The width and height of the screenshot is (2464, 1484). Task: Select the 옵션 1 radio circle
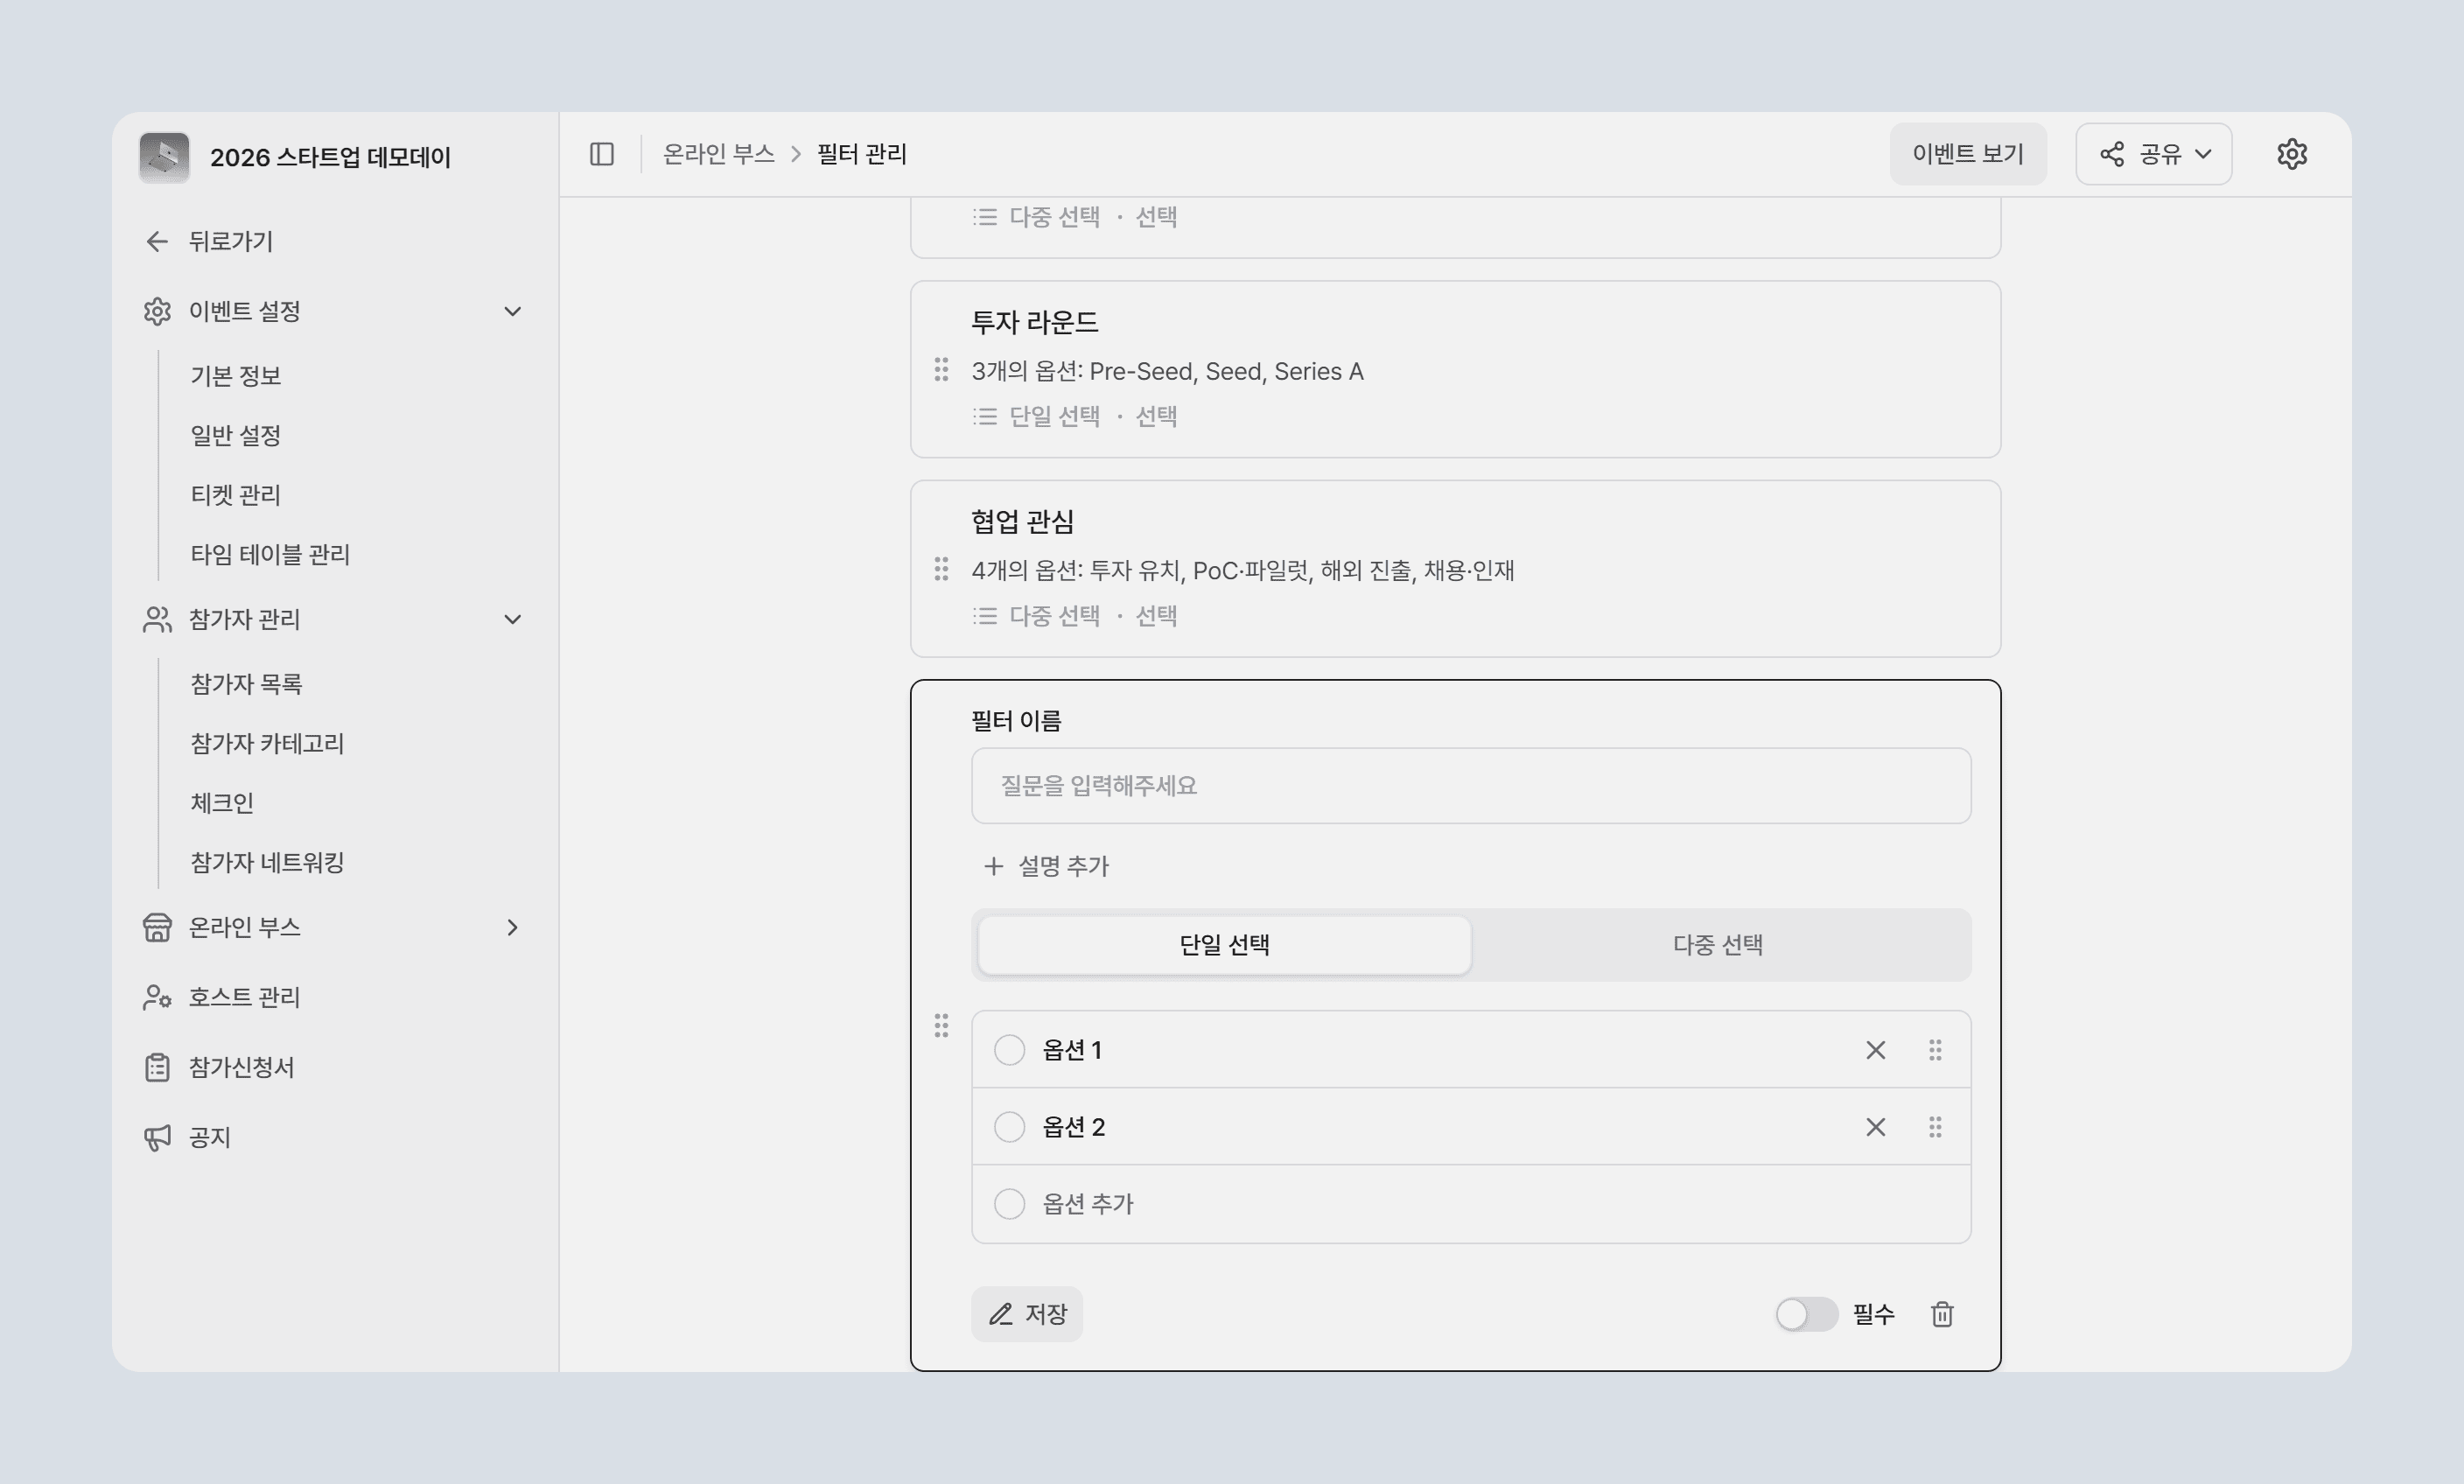coord(1009,1050)
